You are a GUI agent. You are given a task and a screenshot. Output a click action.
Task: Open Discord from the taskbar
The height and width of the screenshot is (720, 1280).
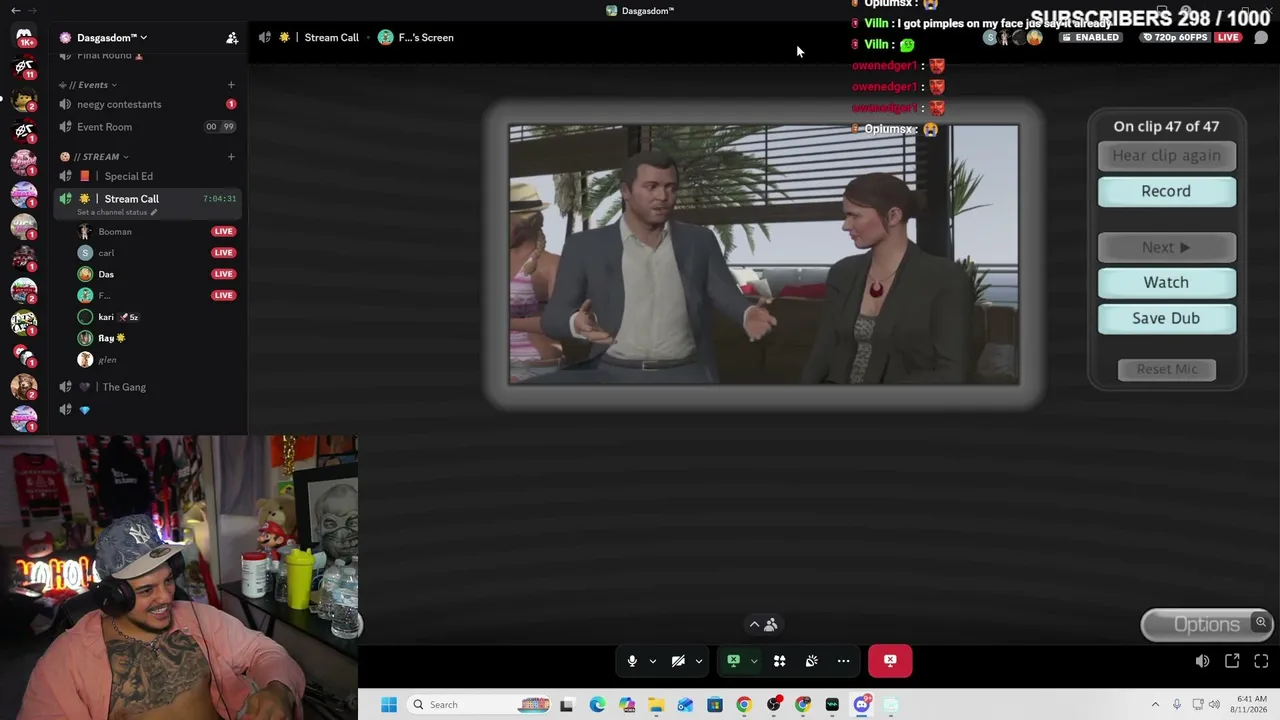point(862,705)
